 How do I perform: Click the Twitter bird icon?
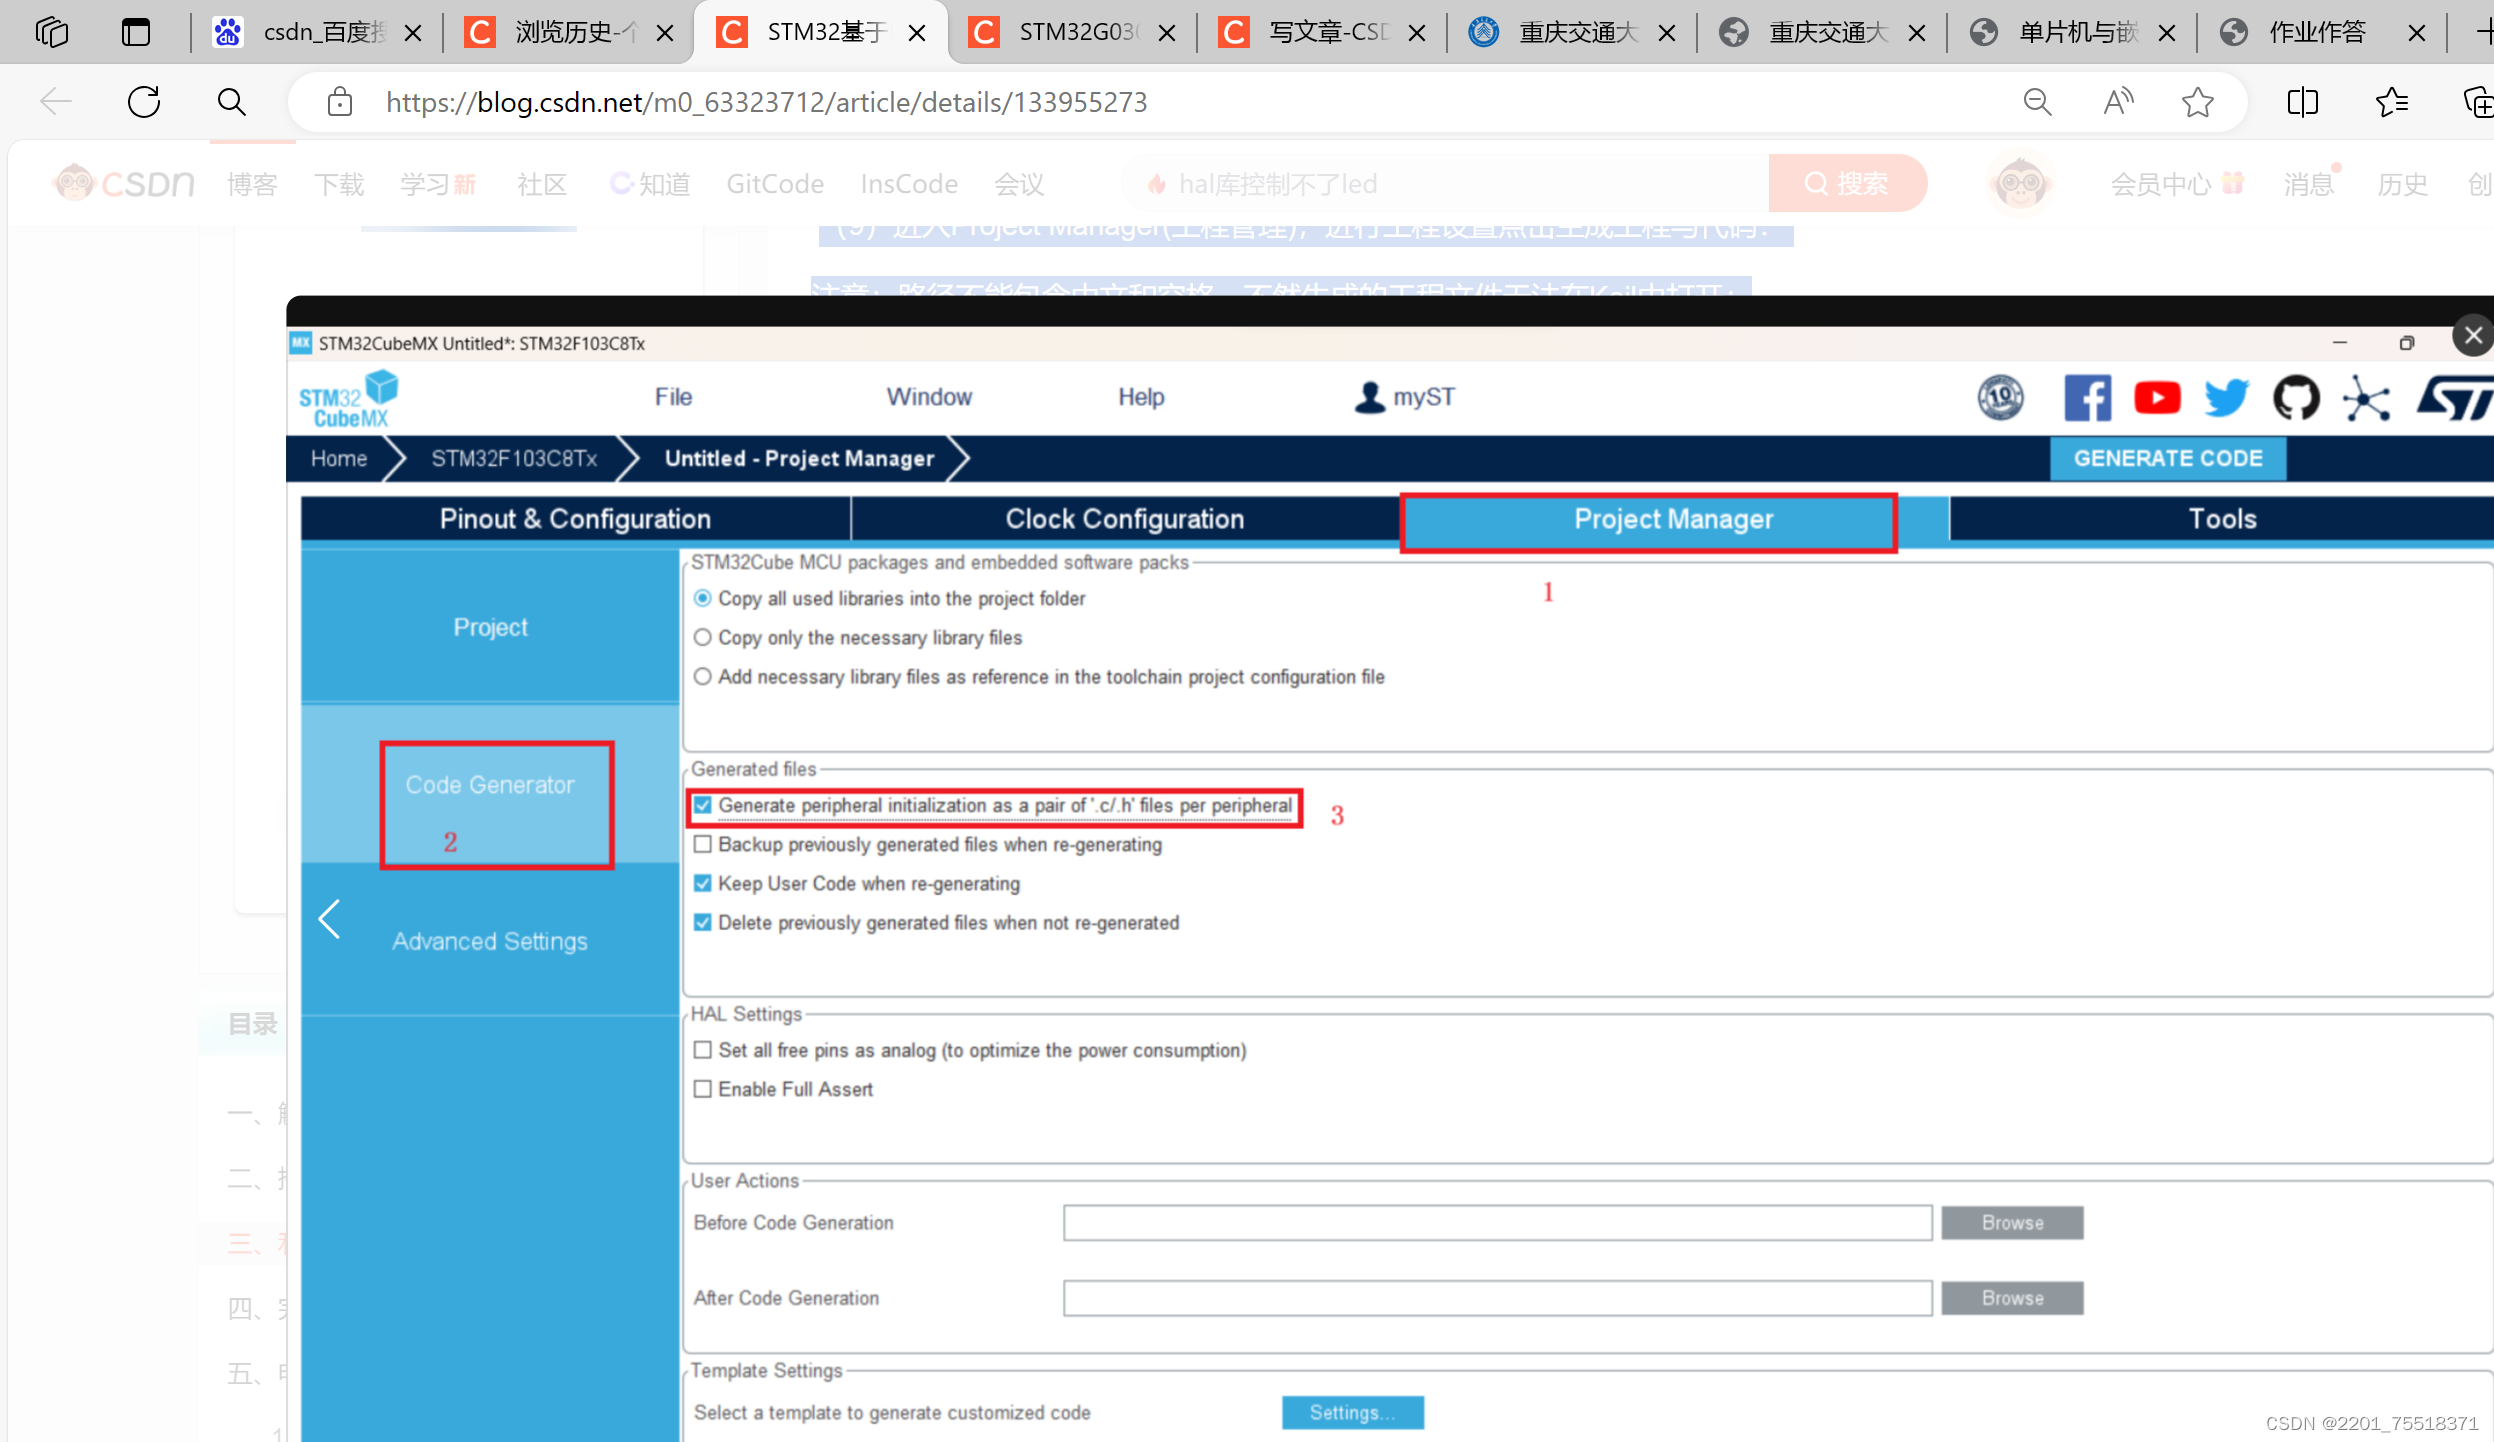click(x=2226, y=398)
